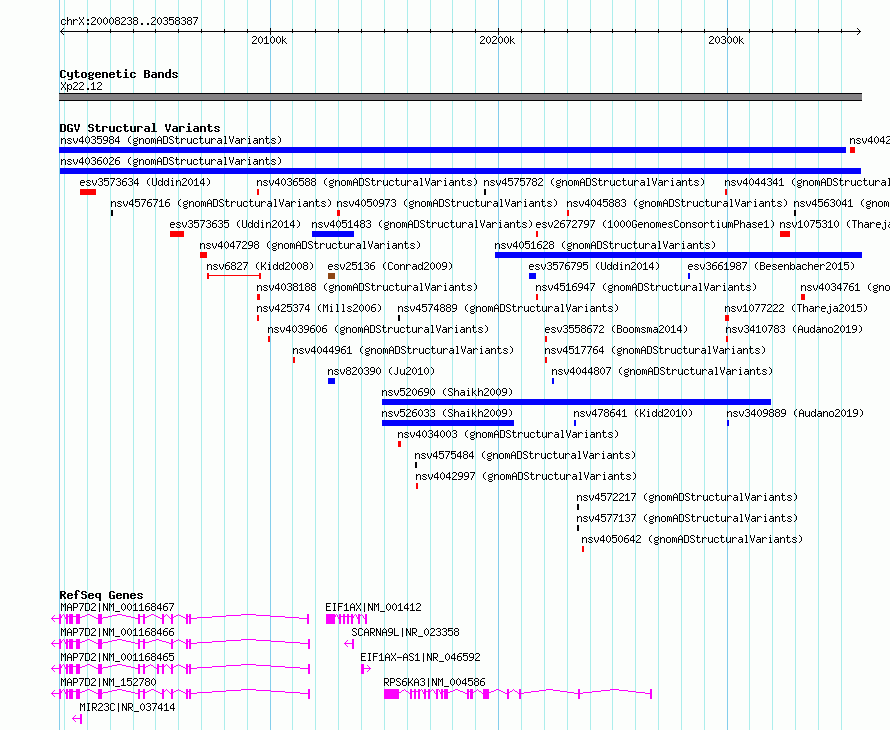Click the blue bar of nsv4051483
890x730 pixels.
point(333,234)
